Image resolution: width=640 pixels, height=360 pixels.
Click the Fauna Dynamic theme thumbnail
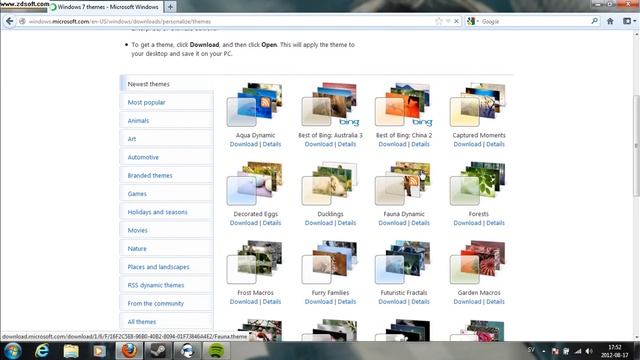[x=403, y=184]
